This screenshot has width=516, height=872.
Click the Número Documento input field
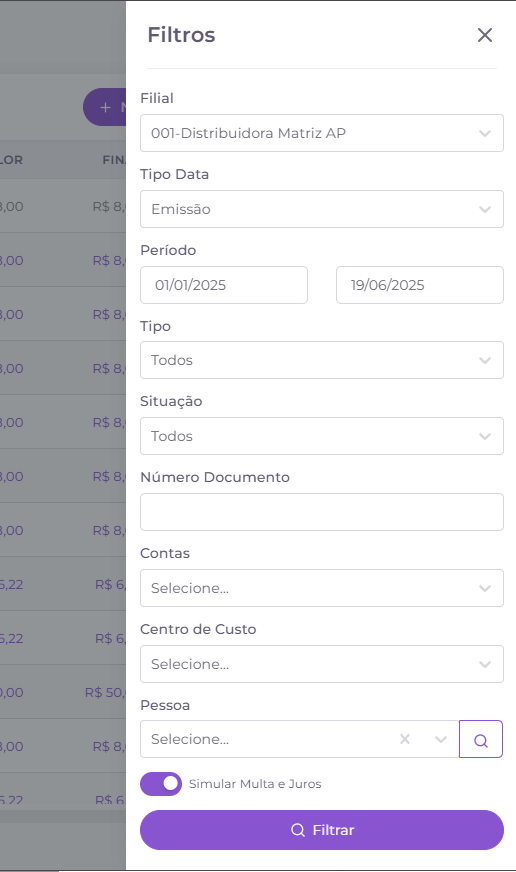(x=322, y=512)
